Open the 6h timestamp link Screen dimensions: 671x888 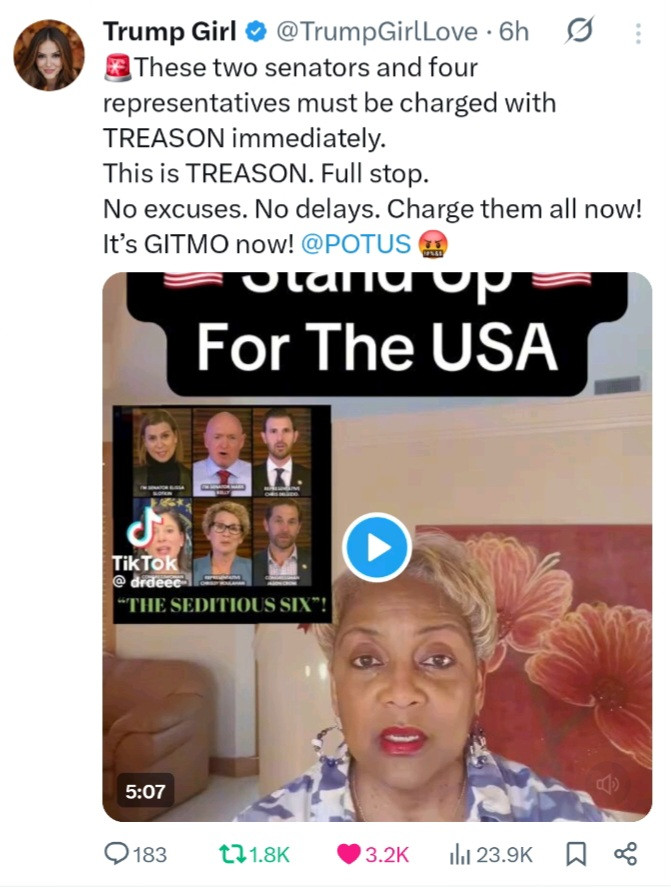(514, 32)
